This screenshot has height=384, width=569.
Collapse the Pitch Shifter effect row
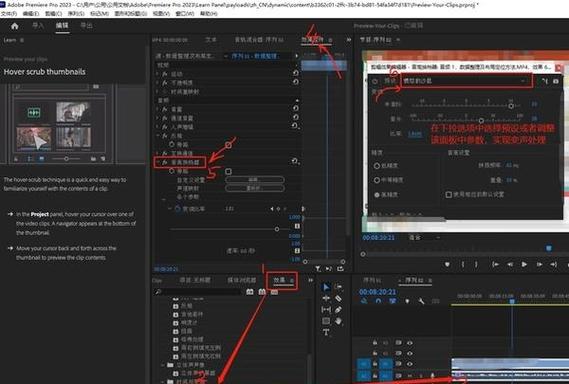[x=157, y=162]
